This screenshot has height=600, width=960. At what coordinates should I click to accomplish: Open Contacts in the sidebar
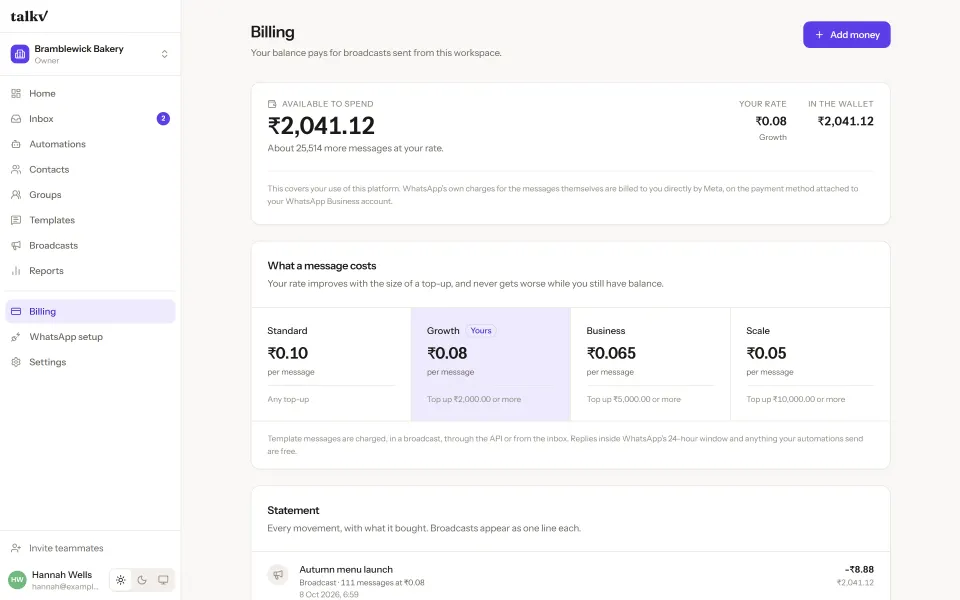tap(90, 170)
